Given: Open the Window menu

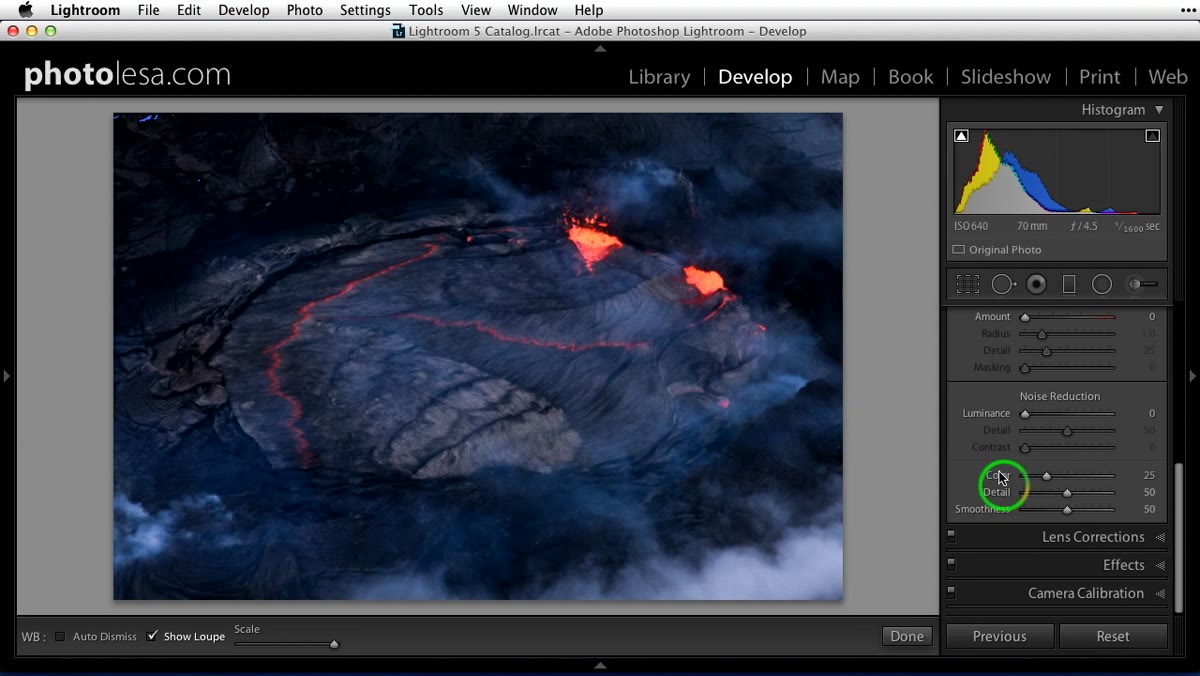Looking at the screenshot, I should point(532,10).
